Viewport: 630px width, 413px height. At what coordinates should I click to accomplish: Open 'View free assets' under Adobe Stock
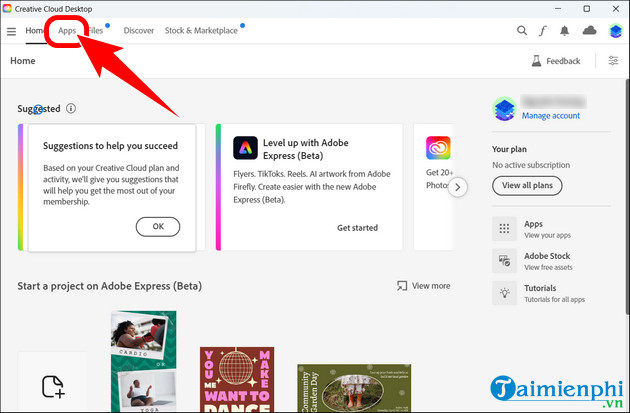(548, 268)
